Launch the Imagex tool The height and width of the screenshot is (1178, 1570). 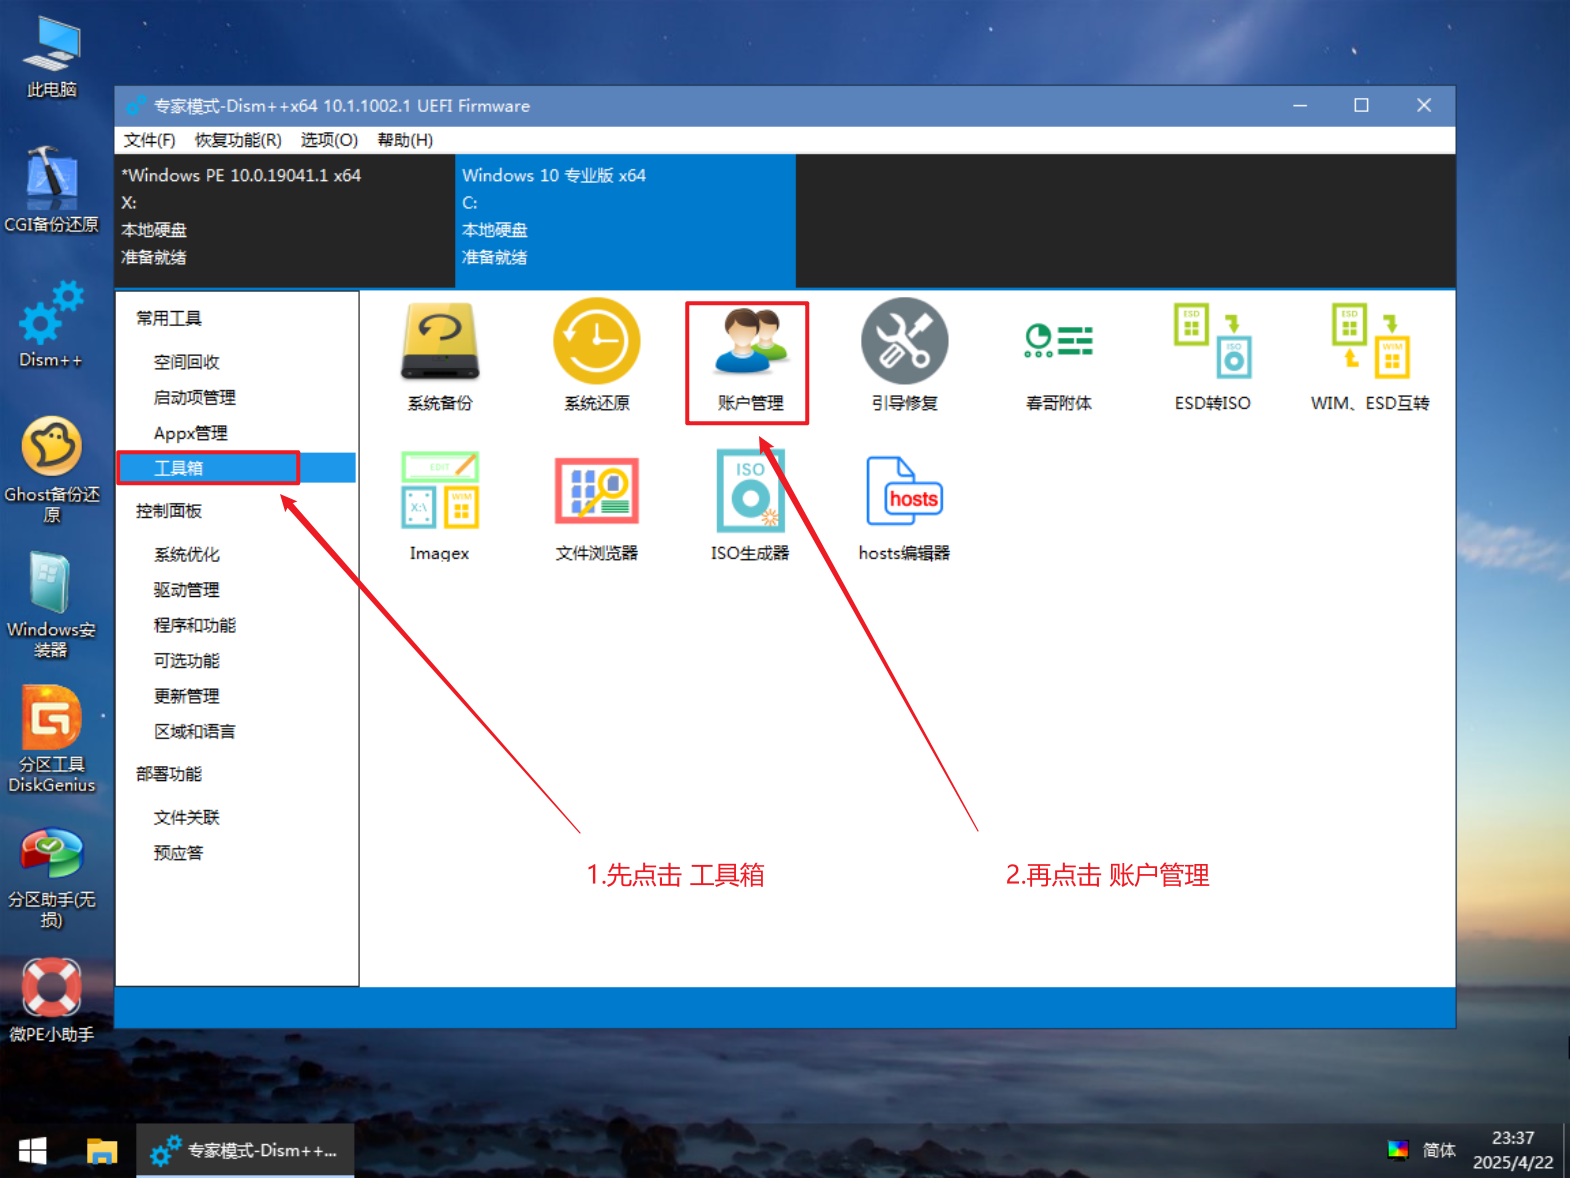(x=440, y=507)
